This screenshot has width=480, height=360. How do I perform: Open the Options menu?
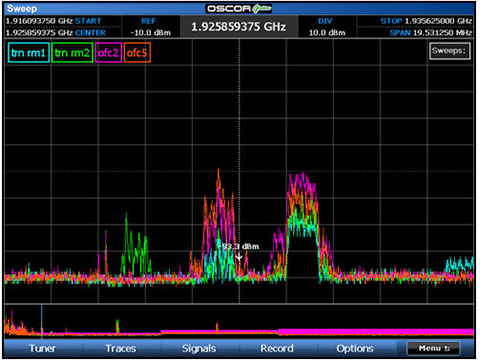(355, 348)
